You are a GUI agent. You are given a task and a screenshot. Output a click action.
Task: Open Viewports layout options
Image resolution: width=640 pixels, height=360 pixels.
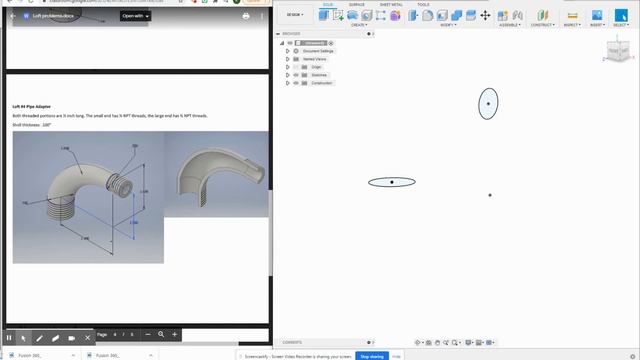point(489,342)
